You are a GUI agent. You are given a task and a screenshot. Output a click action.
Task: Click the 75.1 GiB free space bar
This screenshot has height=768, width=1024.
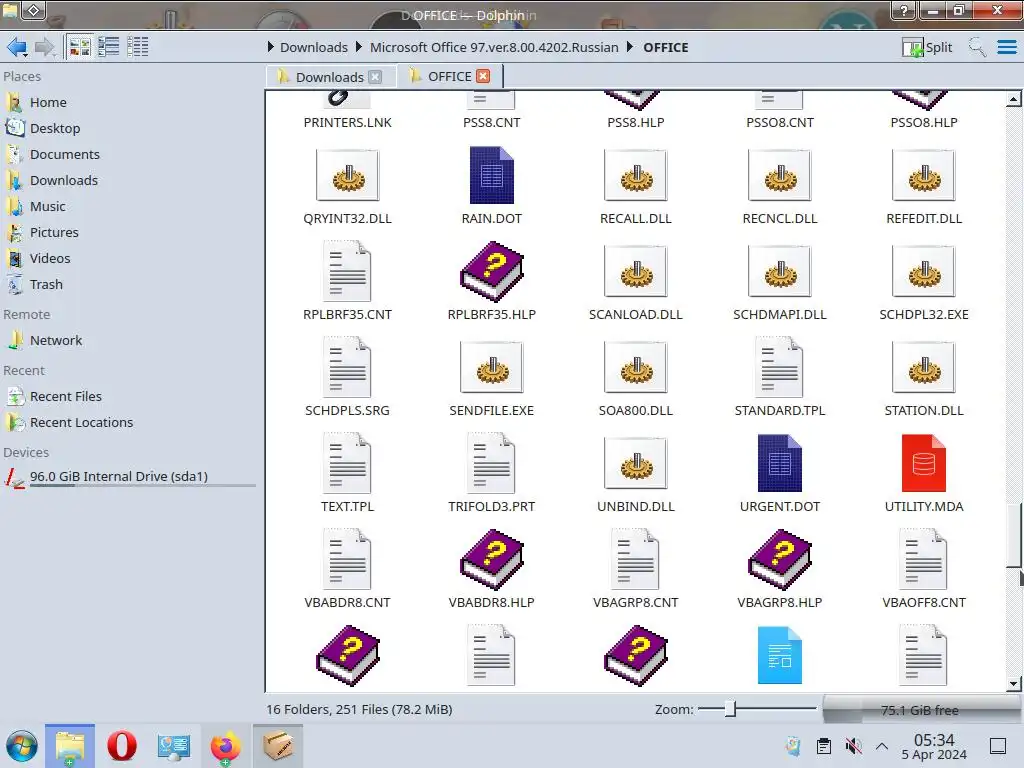click(x=920, y=710)
